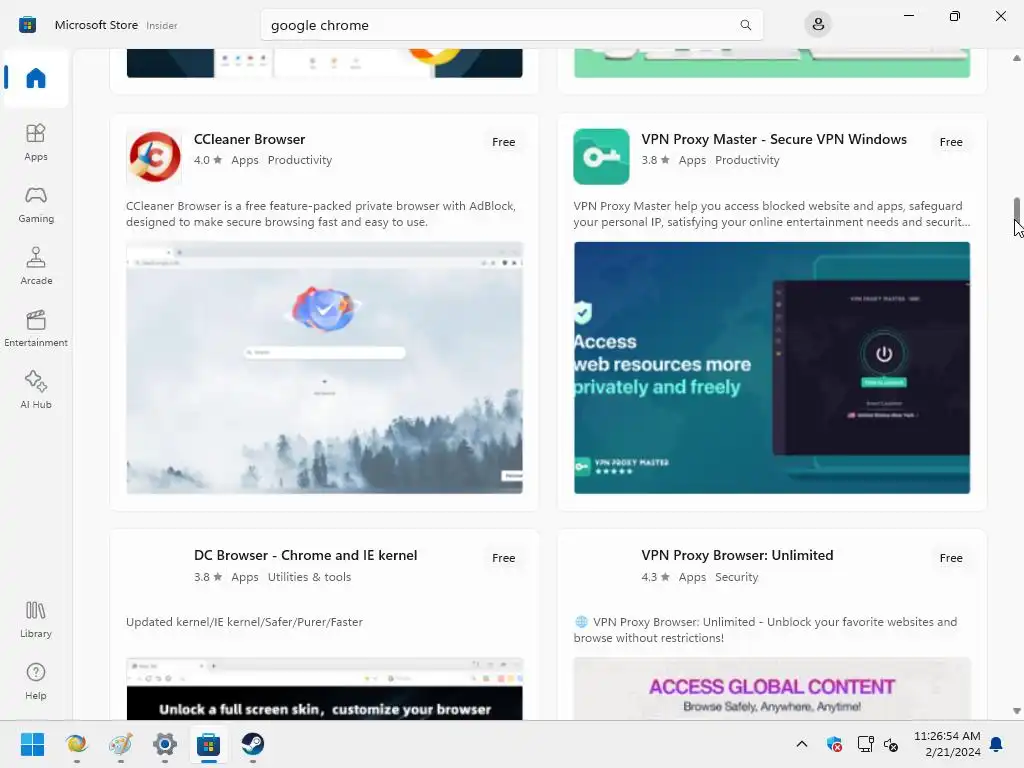Image resolution: width=1024 pixels, height=768 pixels.
Task: Open the Help page
Action: (x=36, y=682)
